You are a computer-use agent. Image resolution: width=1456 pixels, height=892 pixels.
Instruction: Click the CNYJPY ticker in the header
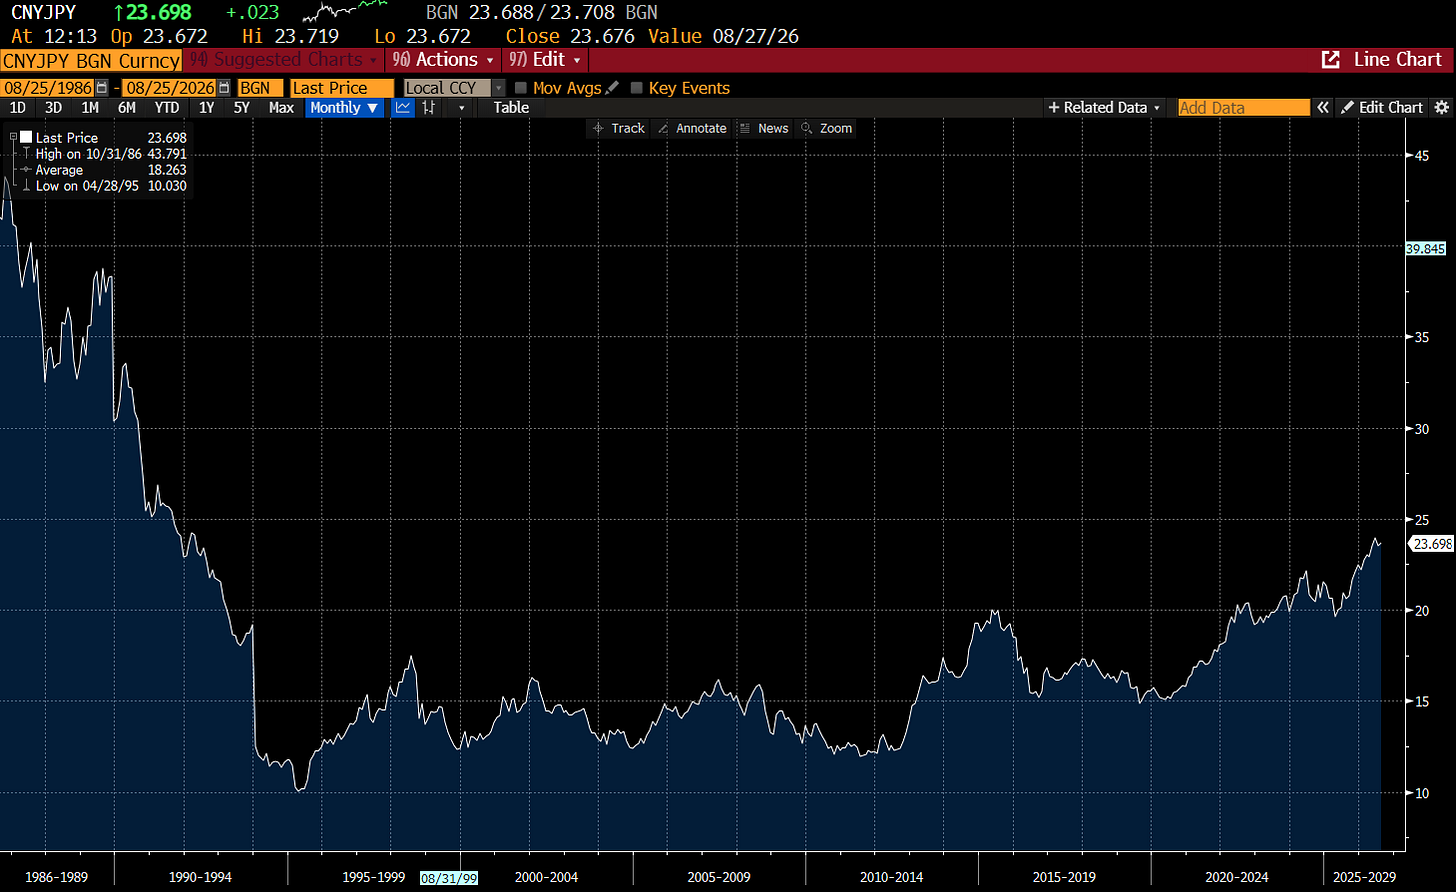(43, 12)
